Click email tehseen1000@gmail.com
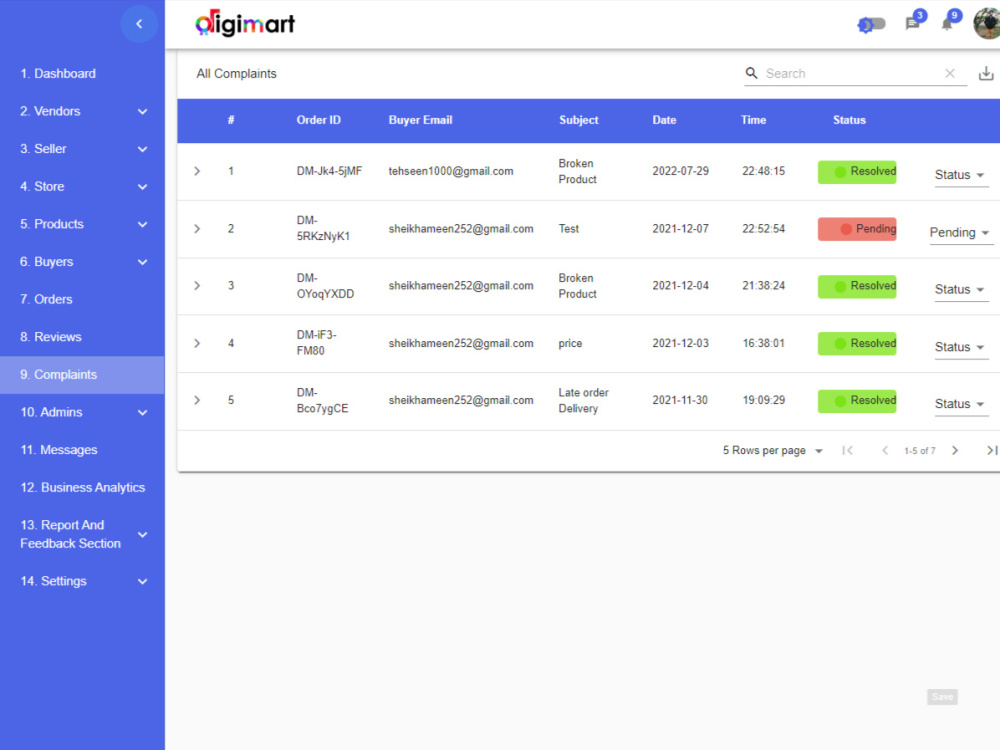Screen dimensions: 1000x750 pyautogui.click(x=451, y=171)
